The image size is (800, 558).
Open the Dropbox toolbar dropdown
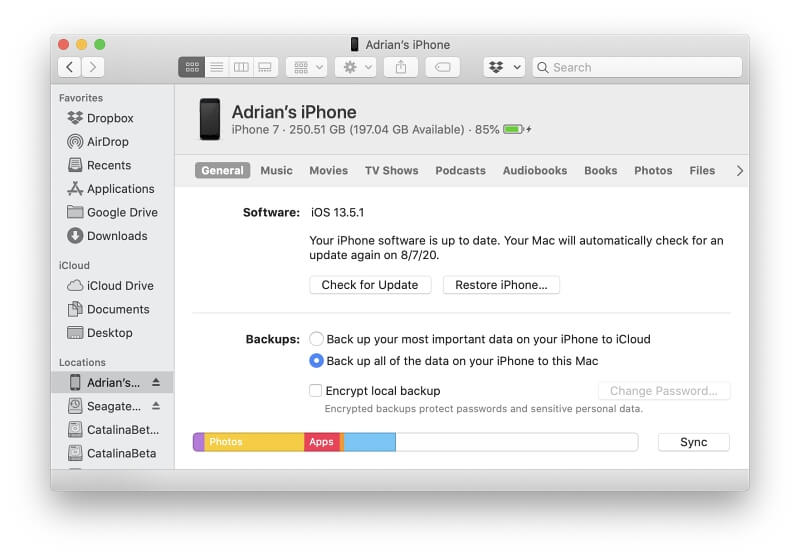click(504, 67)
